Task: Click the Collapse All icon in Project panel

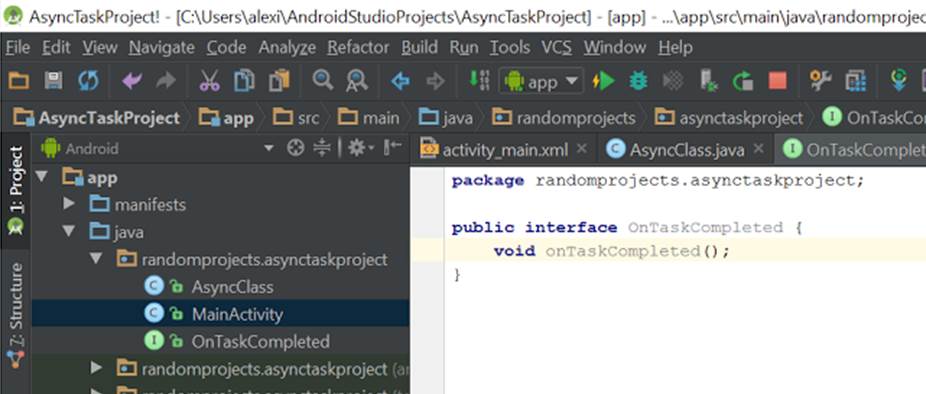Action: coord(322,148)
